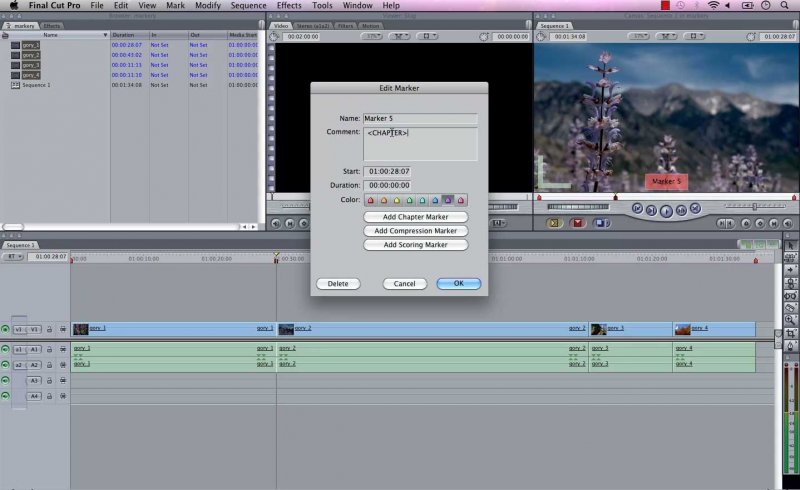Viewport: 800px width, 490px height.
Task: Select the Razor Blade tool
Action: pos(791,307)
